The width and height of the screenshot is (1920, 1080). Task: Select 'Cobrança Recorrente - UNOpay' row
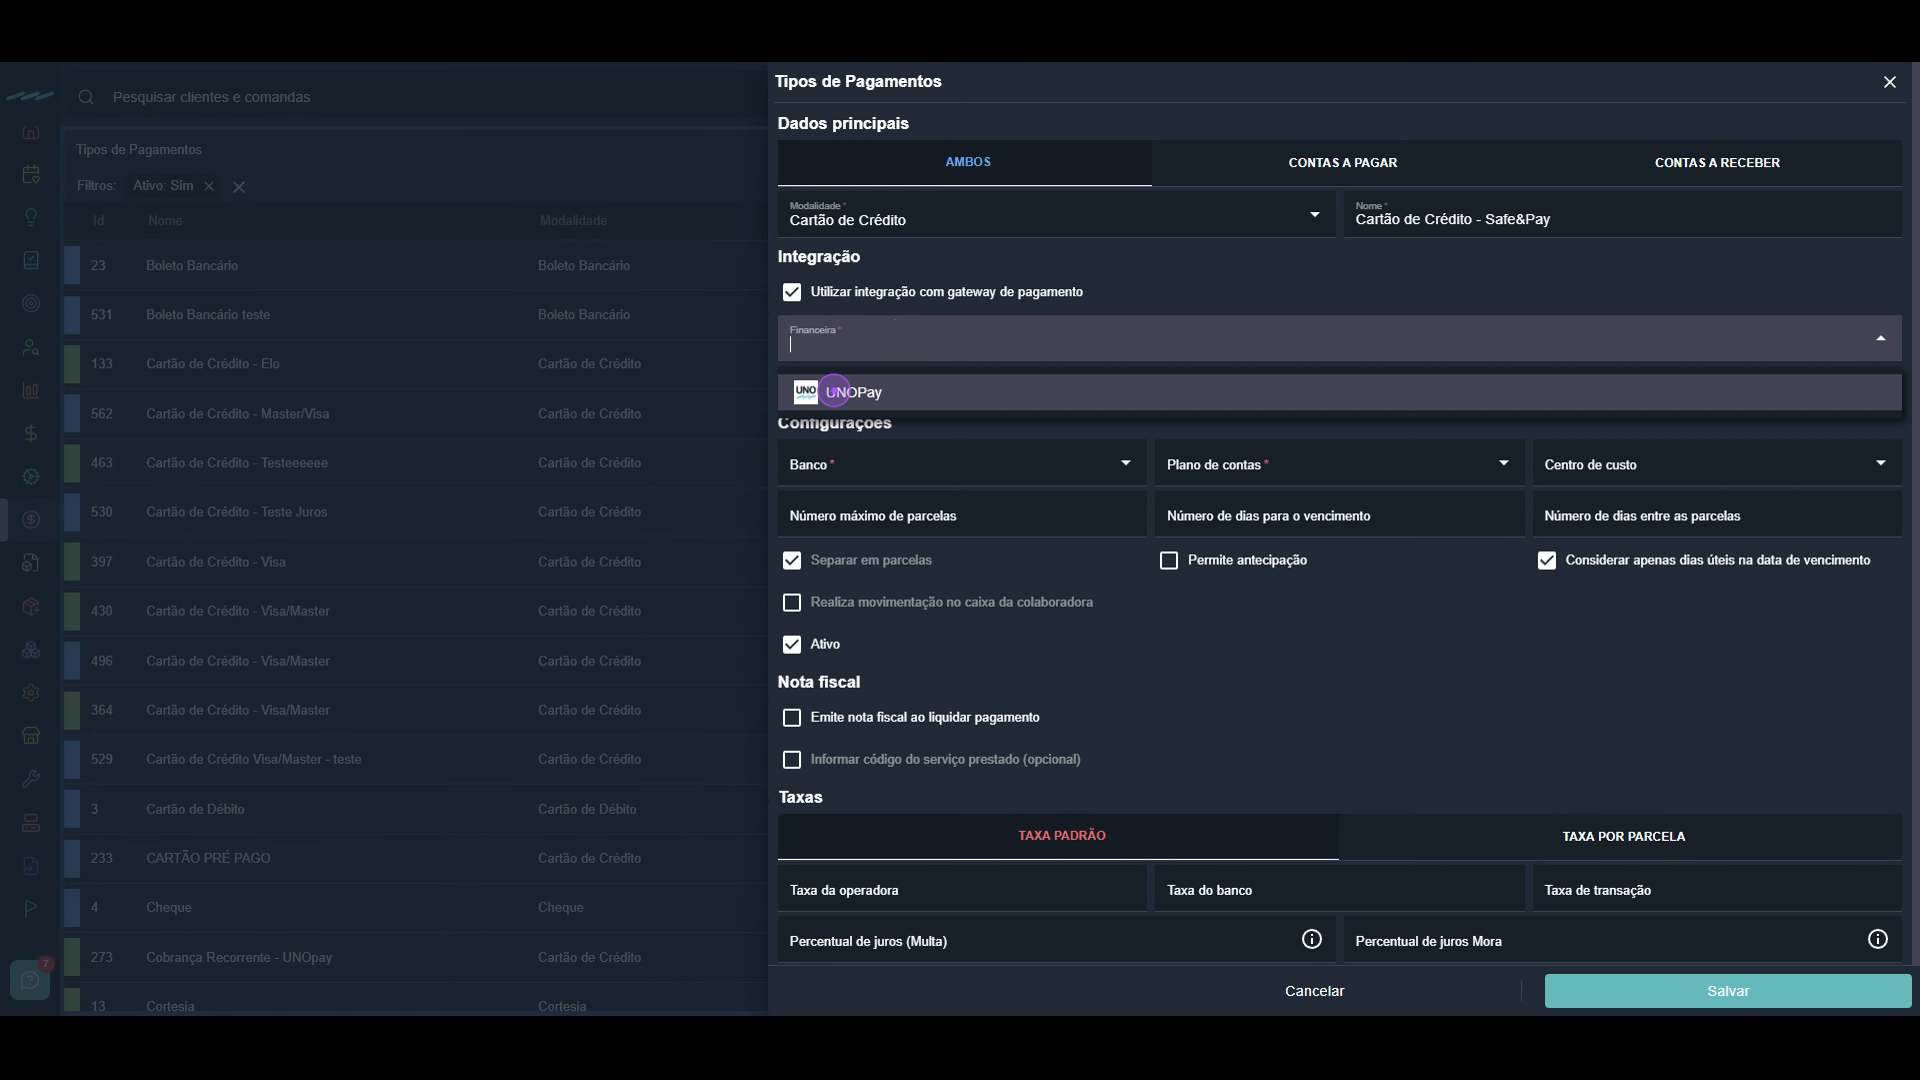tap(415, 957)
